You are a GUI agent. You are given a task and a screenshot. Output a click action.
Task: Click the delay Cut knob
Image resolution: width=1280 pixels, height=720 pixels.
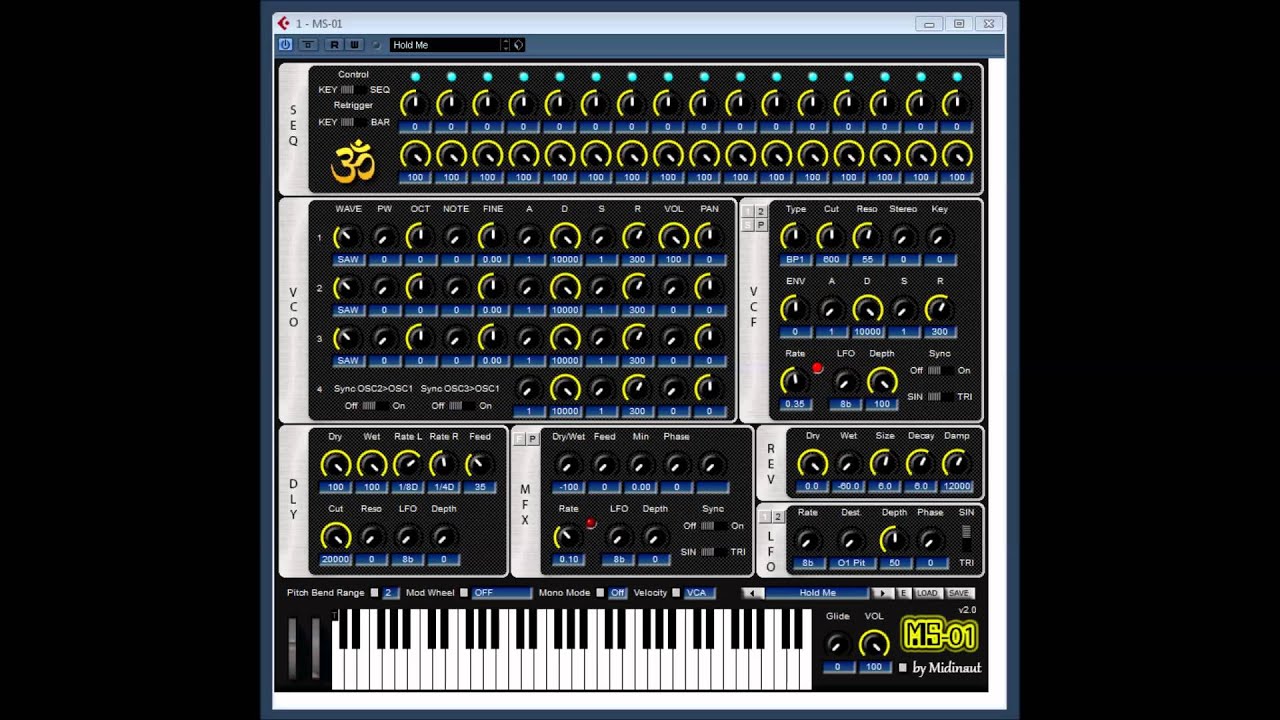tap(335, 537)
